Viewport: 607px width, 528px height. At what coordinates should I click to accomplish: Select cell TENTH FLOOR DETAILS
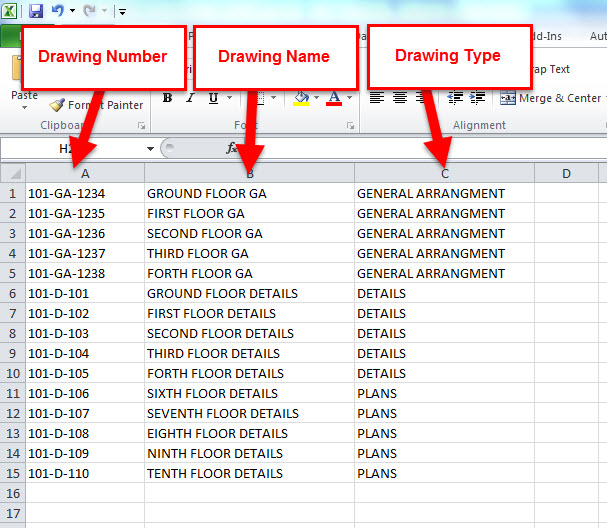pos(250,473)
